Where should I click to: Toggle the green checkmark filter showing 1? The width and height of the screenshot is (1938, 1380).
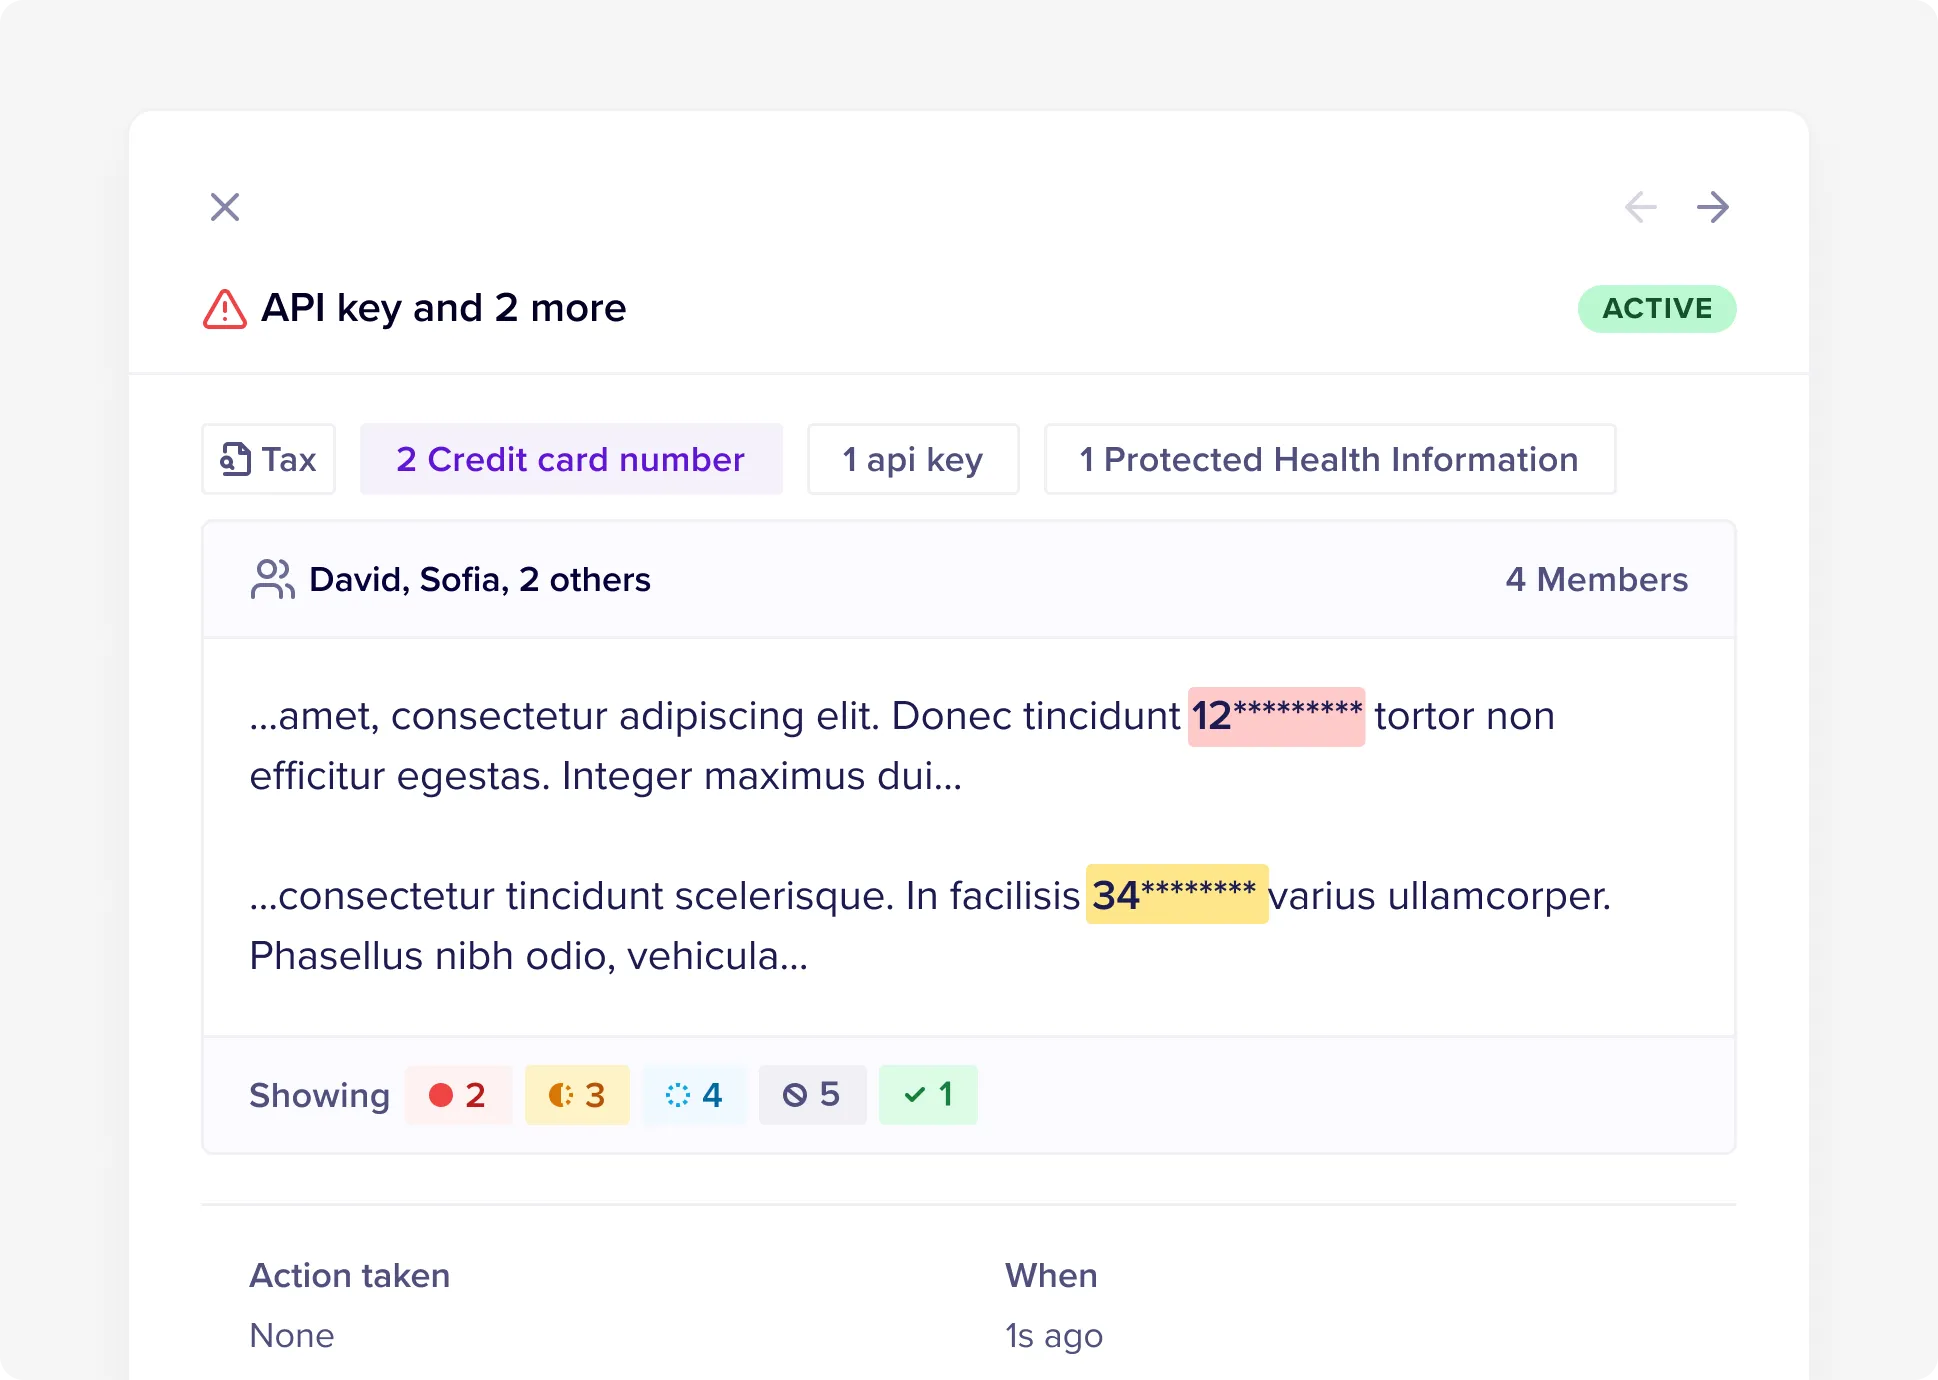click(x=928, y=1095)
